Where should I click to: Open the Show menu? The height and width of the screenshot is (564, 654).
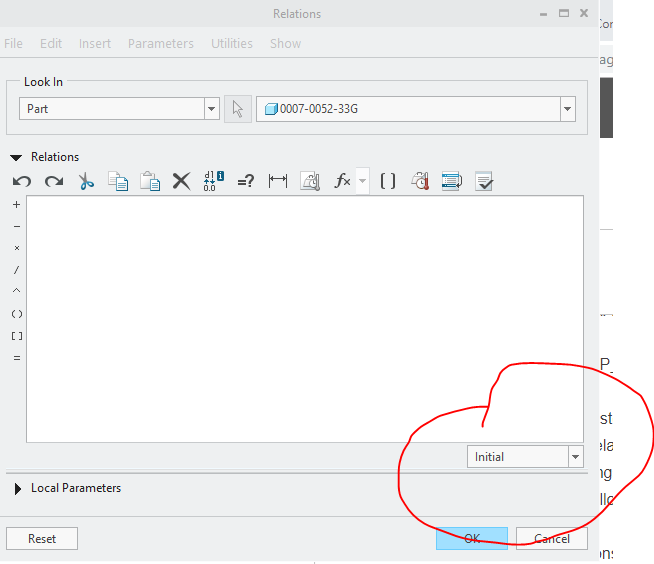[285, 43]
